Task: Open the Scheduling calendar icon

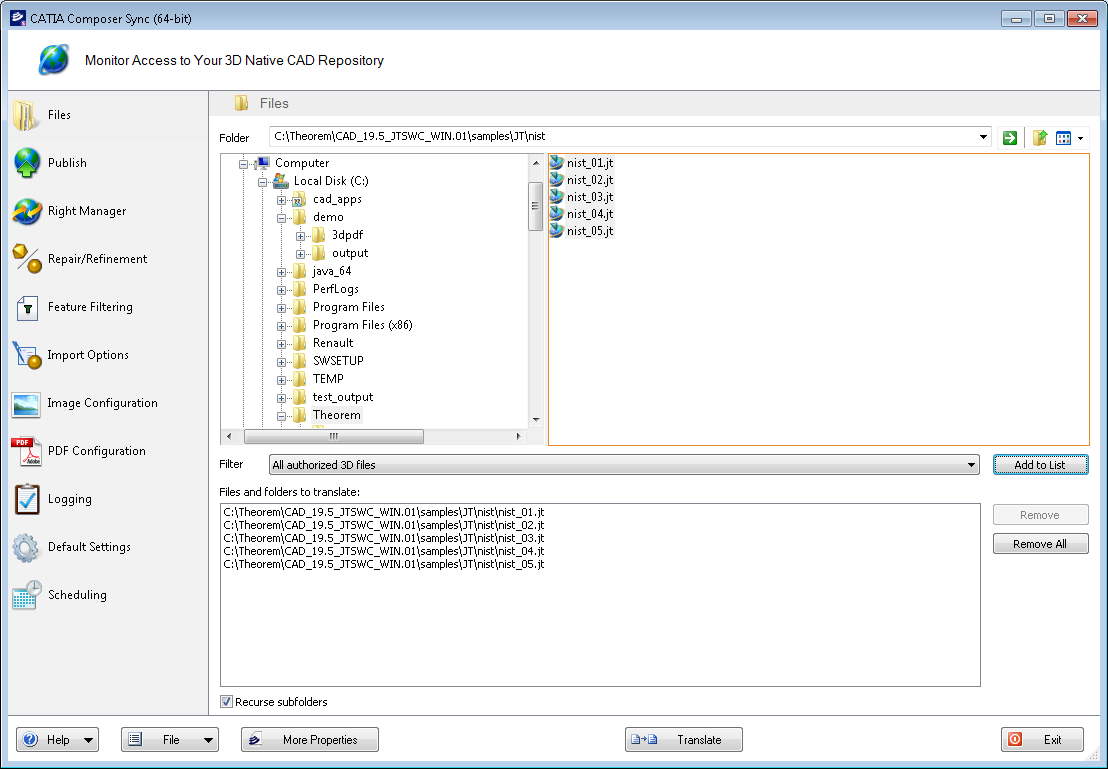Action: click(27, 595)
